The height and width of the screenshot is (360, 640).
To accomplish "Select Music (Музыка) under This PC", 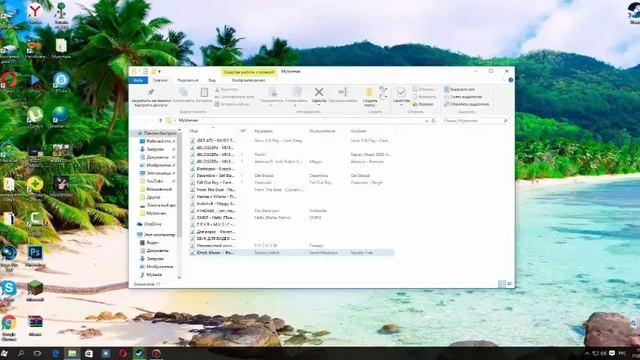I will pos(151,274).
